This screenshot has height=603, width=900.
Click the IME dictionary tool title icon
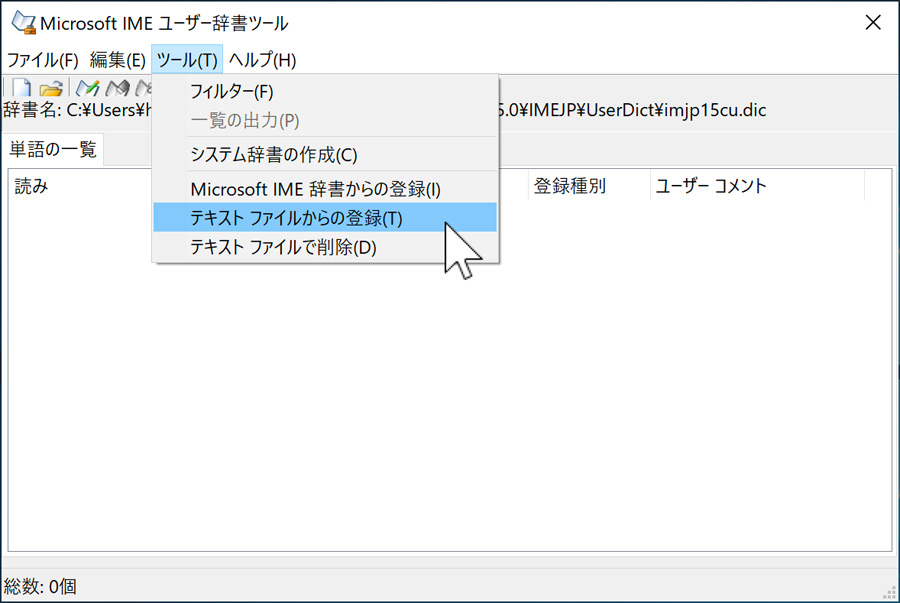(24, 23)
